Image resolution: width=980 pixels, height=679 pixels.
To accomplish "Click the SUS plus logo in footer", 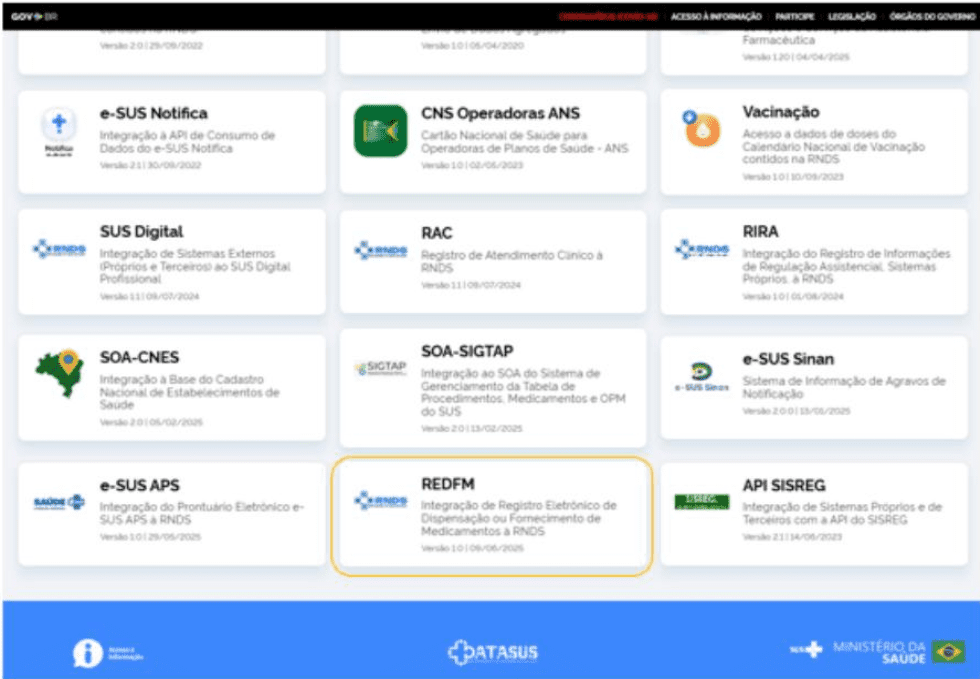I will [807, 650].
